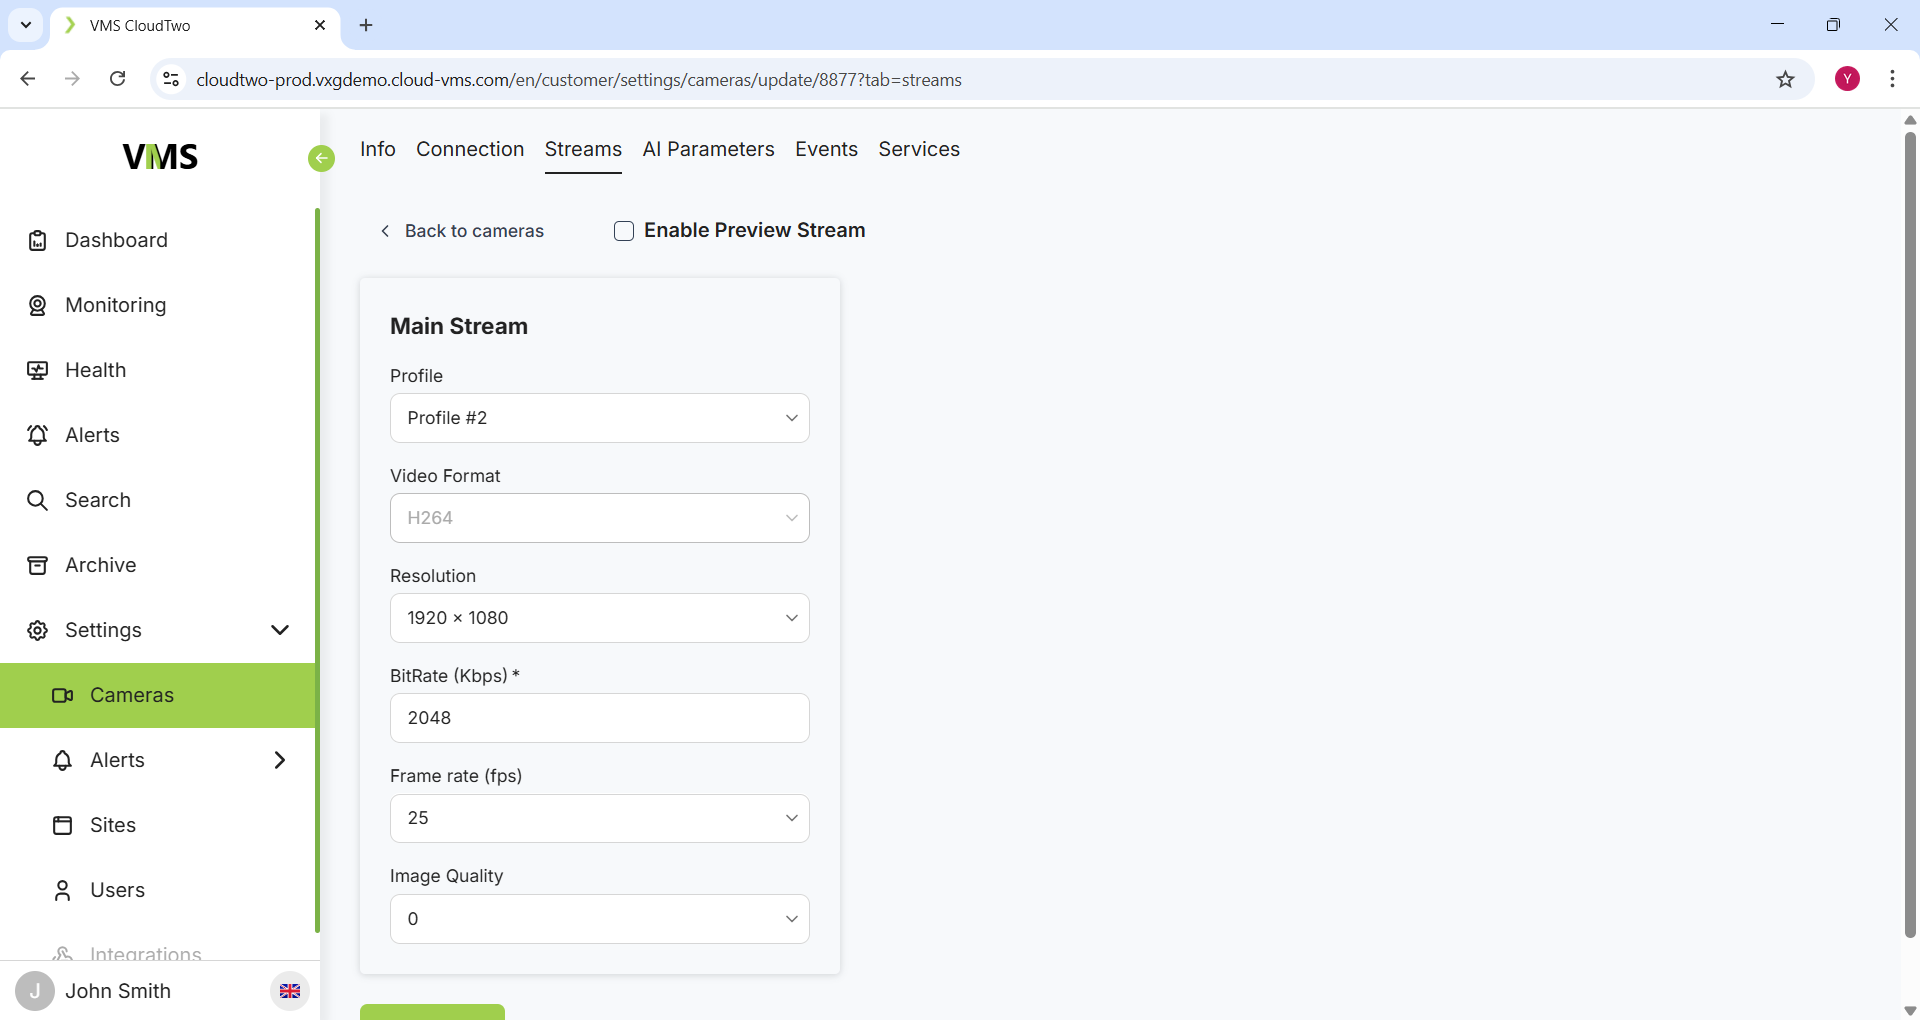The image size is (1920, 1020).
Task: Click the UK flag language icon
Action: click(x=290, y=991)
